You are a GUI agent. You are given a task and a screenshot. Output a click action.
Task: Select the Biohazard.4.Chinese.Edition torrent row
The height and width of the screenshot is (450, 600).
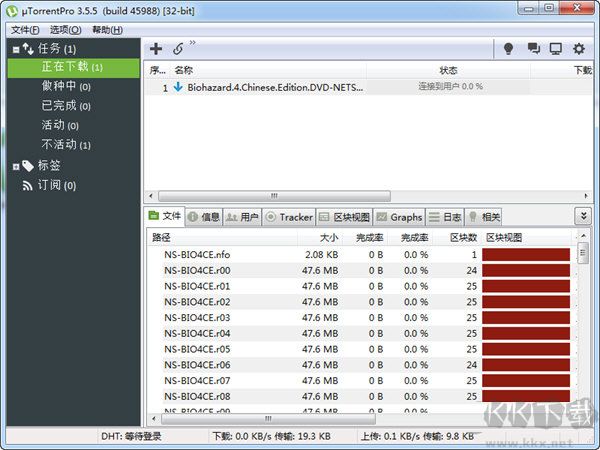coord(367,87)
